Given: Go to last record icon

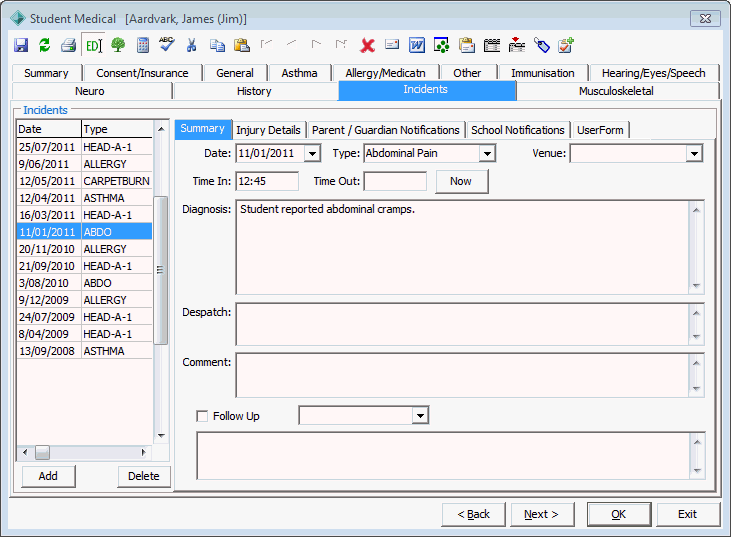Looking at the screenshot, I should 341,44.
